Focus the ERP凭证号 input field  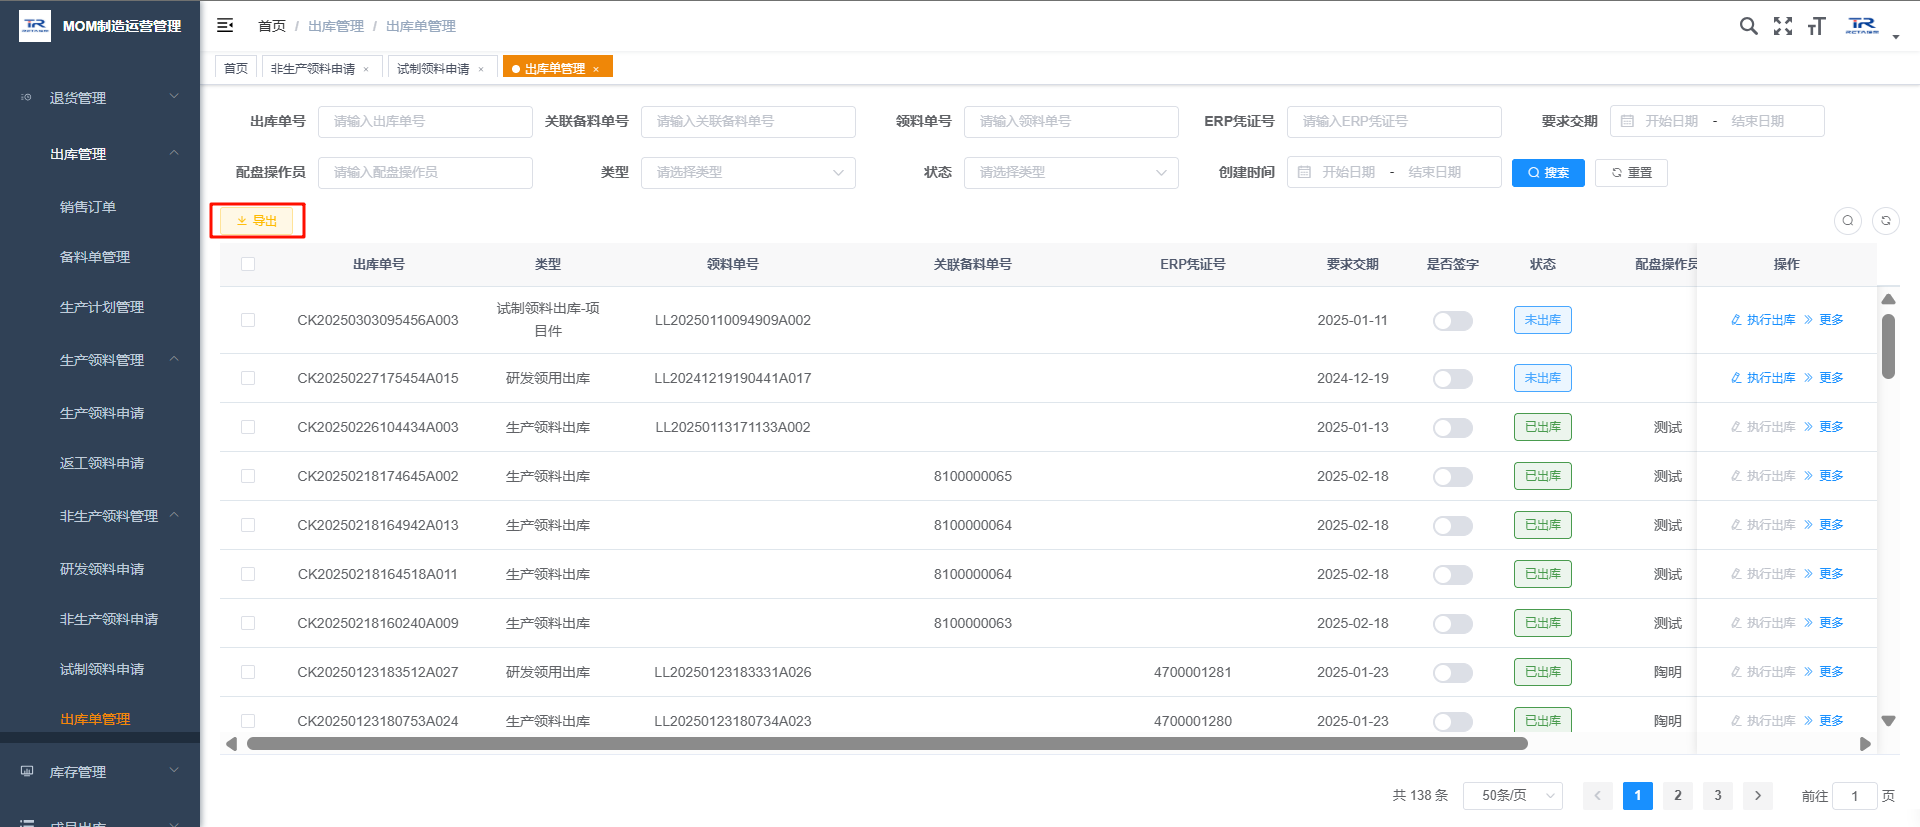click(1394, 121)
